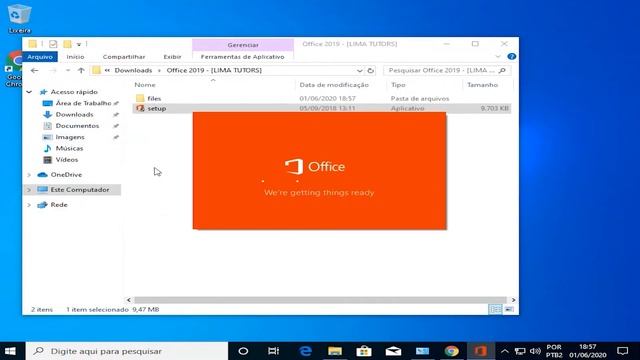
Task: Open recent locations dropdown arrow
Action: pyautogui.click(x=68, y=71)
